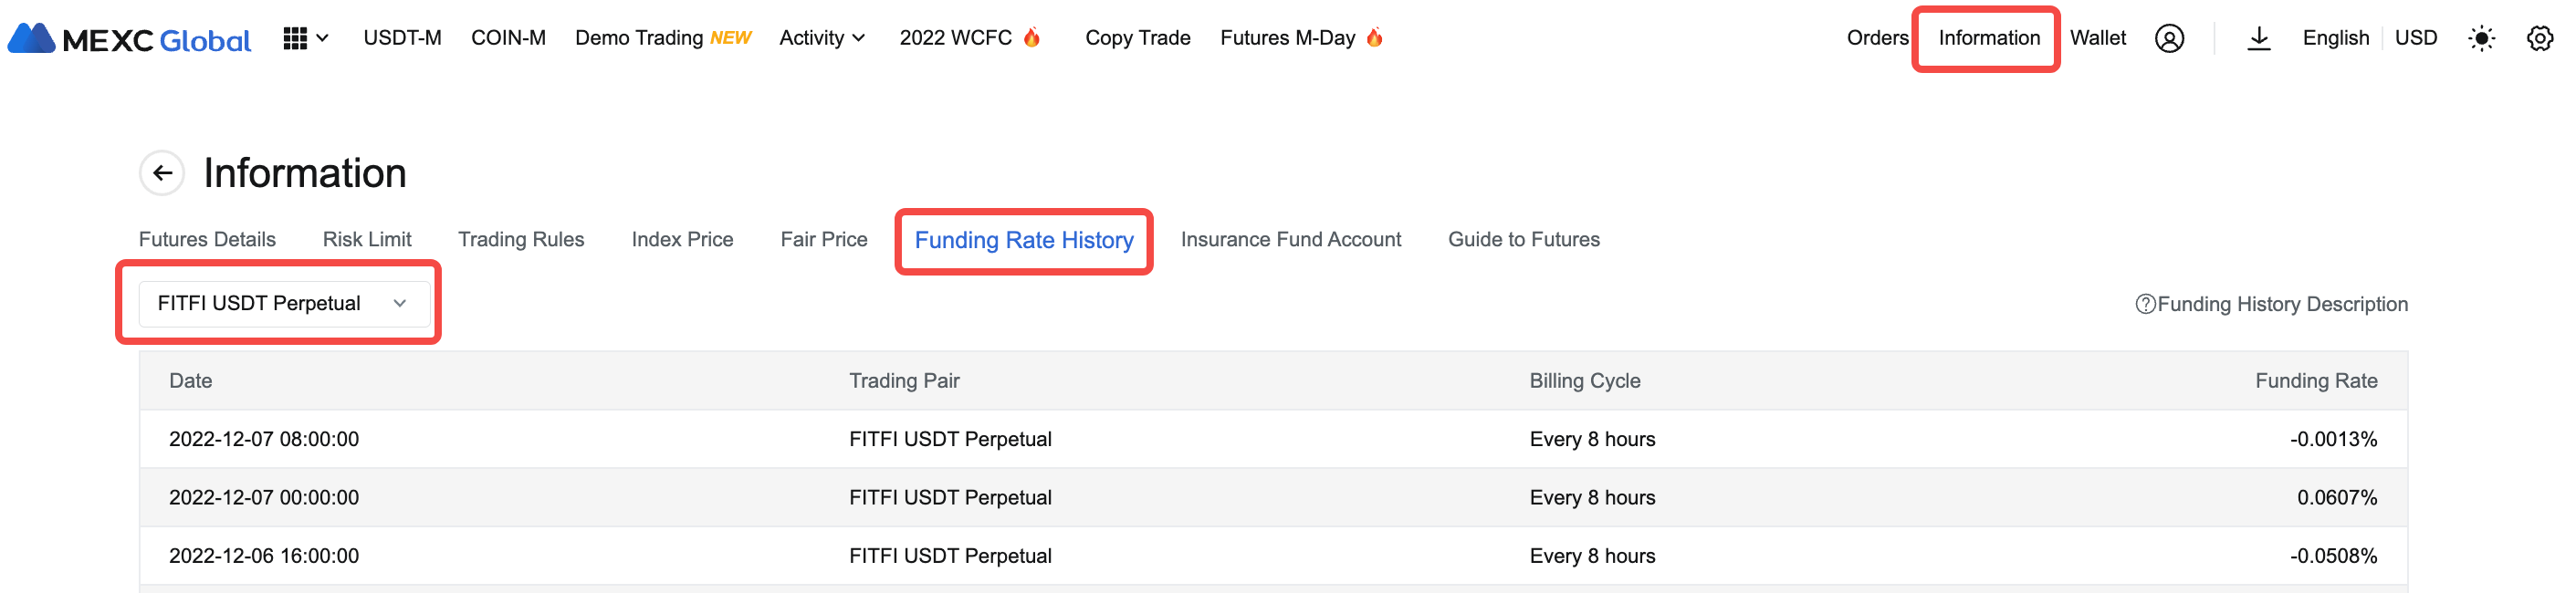Open Demo Trading page
The width and height of the screenshot is (2576, 593).
[639, 38]
